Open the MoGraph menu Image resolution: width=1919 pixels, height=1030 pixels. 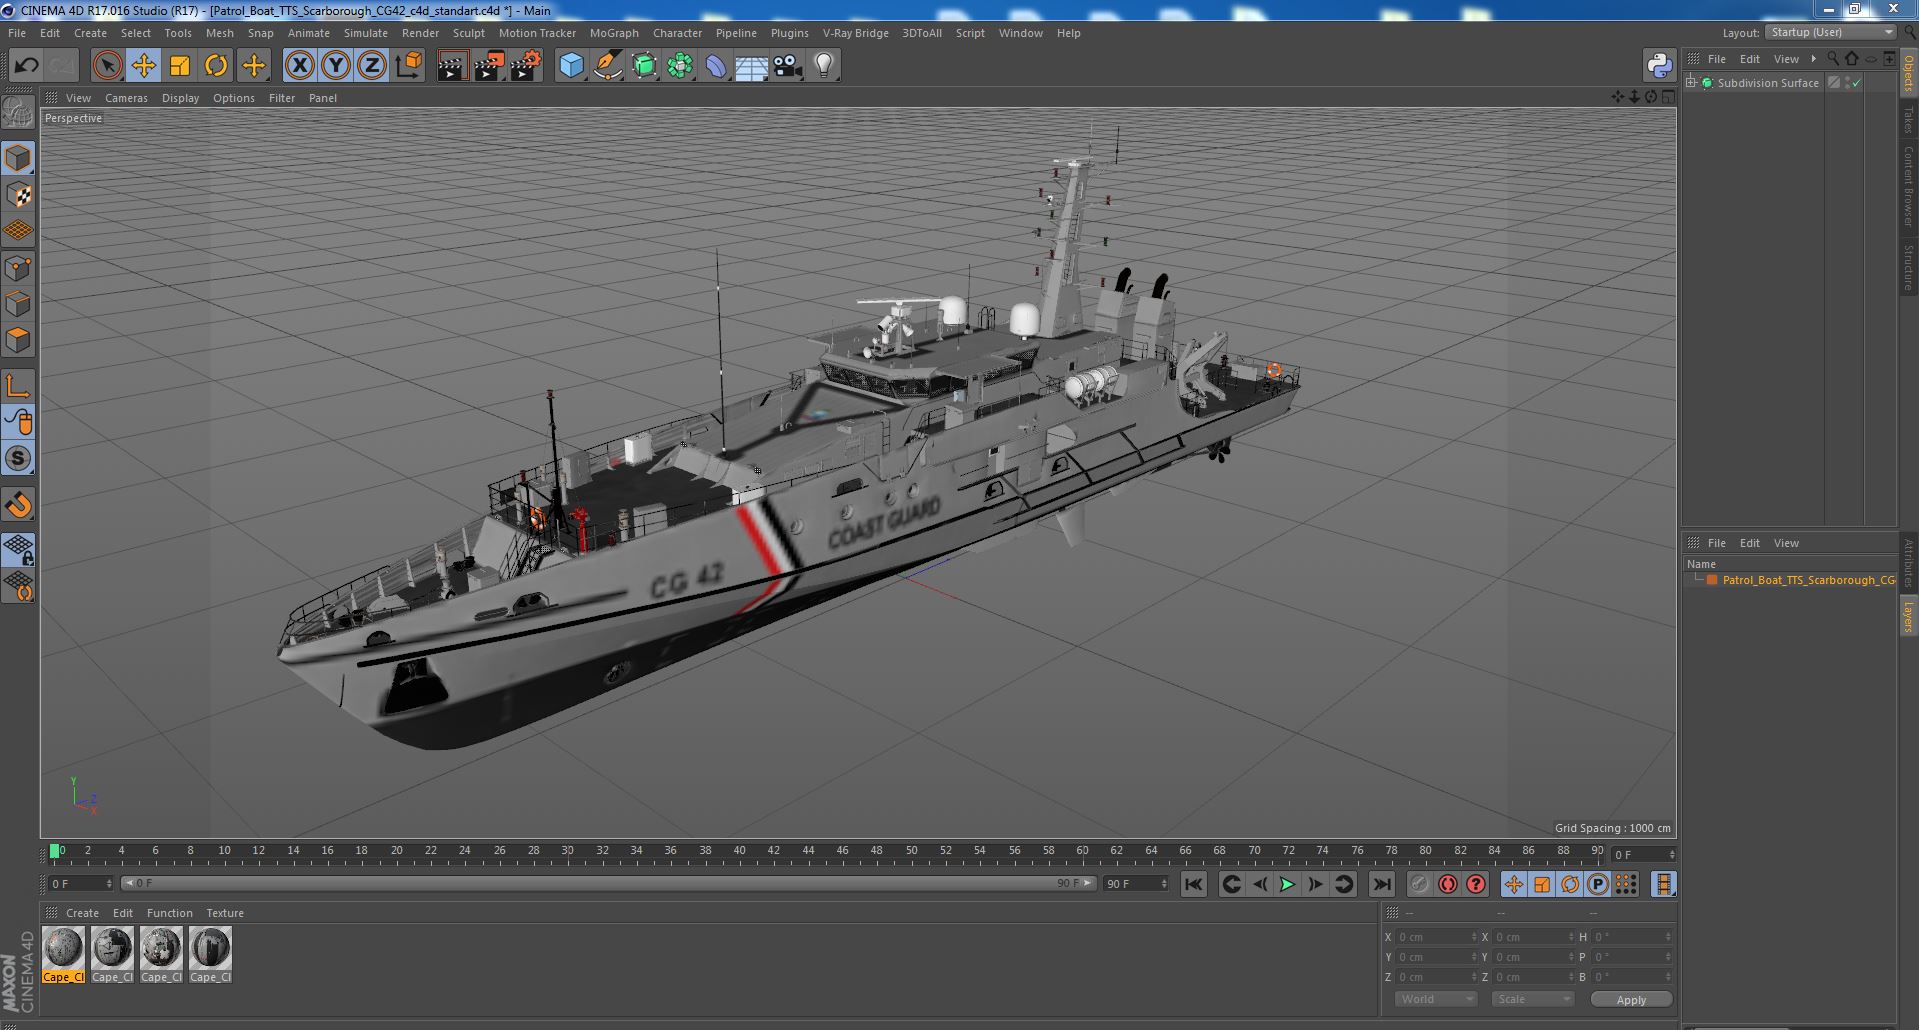coord(614,33)
